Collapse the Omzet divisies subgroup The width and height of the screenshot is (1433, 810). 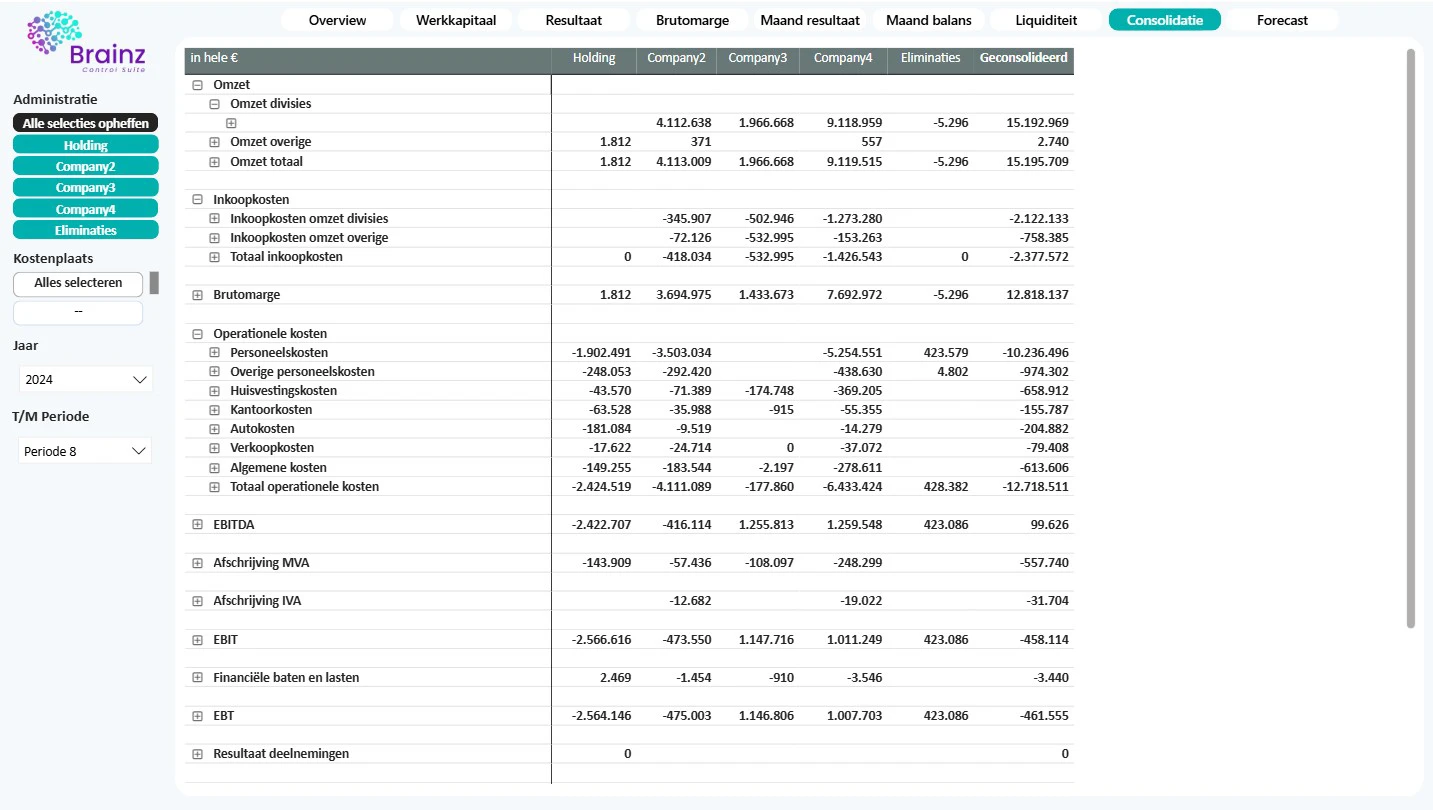click(x=214, y=104)
